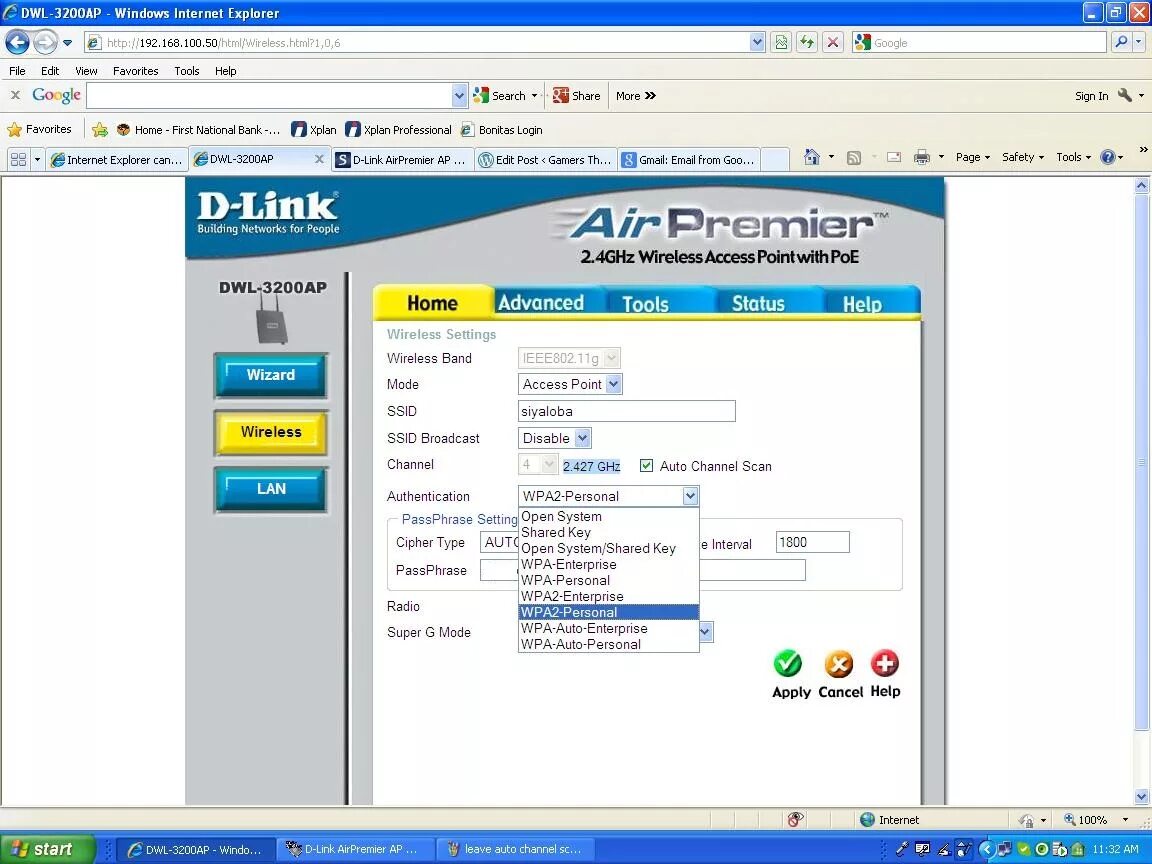The image size is (1152, 864).
Task: Click the Stop loading red X icon
Action: (832, 43)
